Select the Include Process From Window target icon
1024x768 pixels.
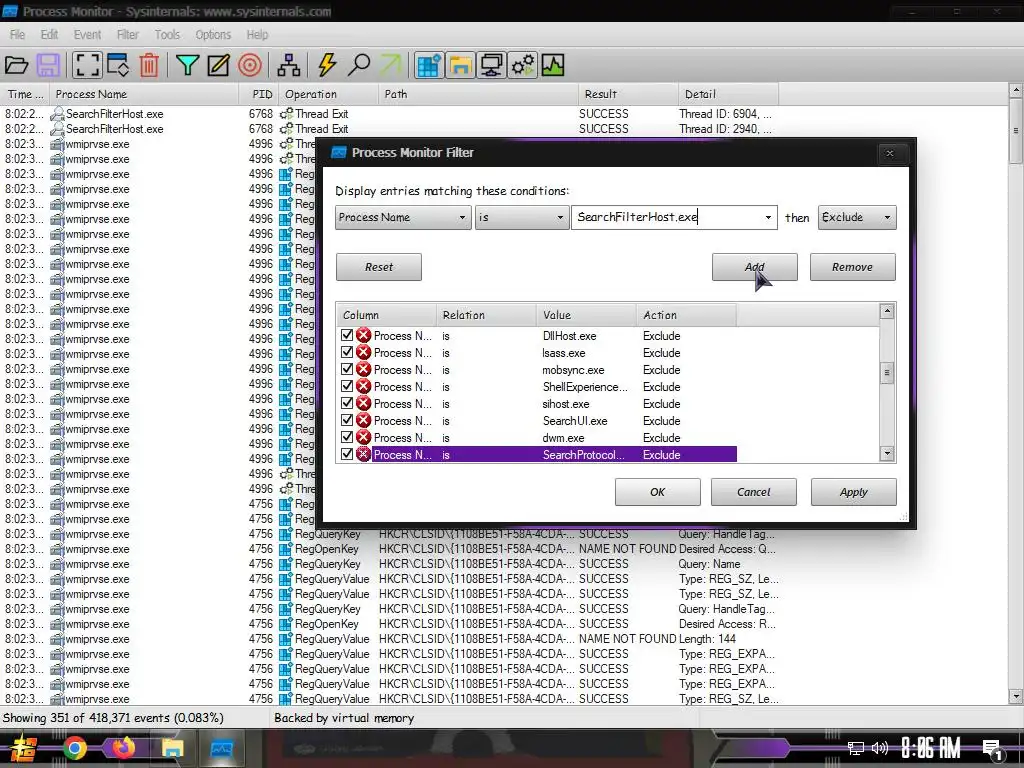pyautogui.click(x=250, y=65)
